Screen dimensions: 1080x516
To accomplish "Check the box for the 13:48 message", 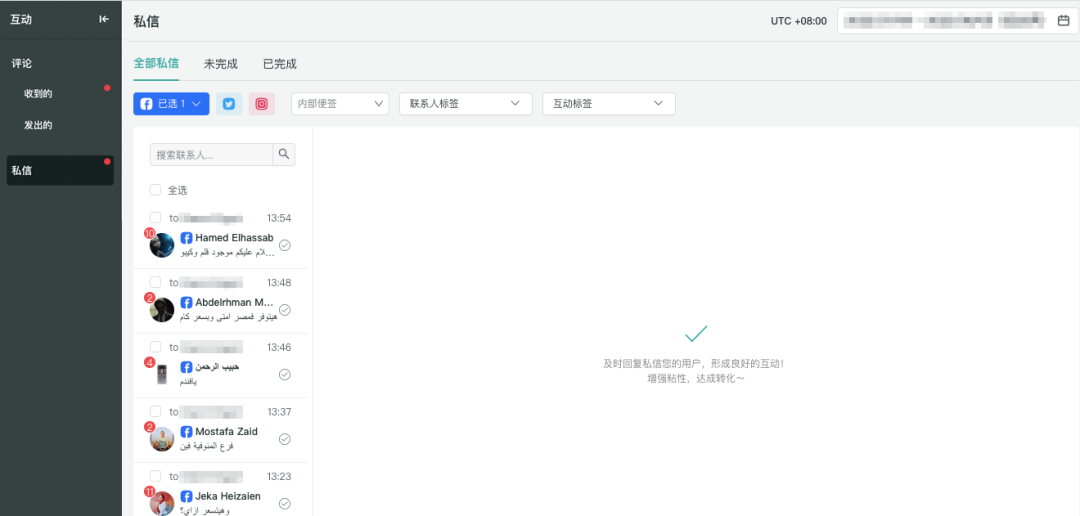I will pos(155,283).
